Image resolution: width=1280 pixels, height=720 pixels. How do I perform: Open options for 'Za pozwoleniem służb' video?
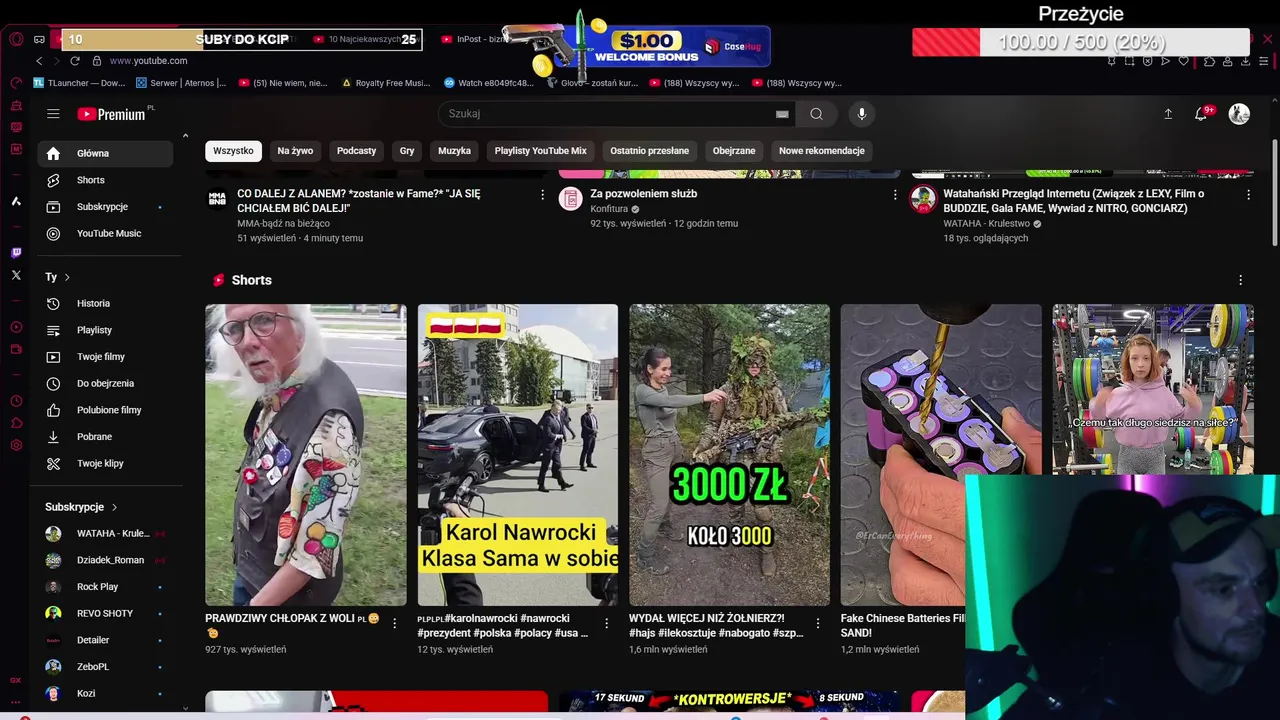[x=895, y=194]
